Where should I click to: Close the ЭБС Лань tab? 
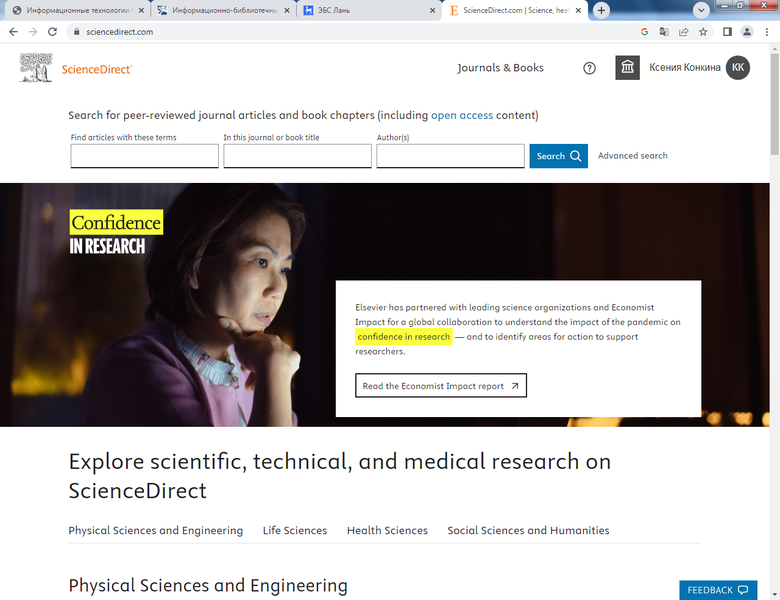432,10
